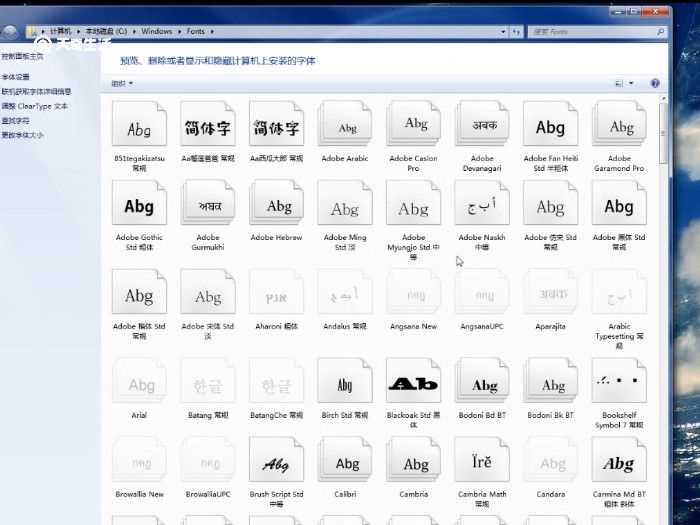Select the BrowalliaUPC font icon
The image size is (700, 525).
[208, 460]
